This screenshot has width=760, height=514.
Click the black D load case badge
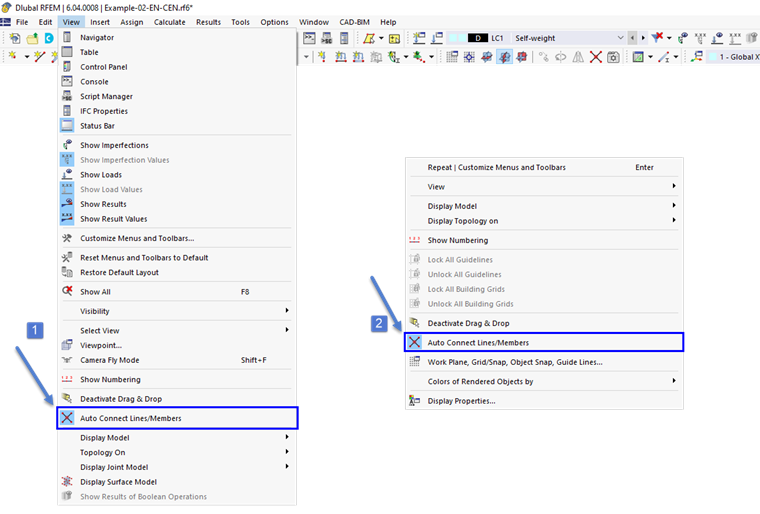478,38
